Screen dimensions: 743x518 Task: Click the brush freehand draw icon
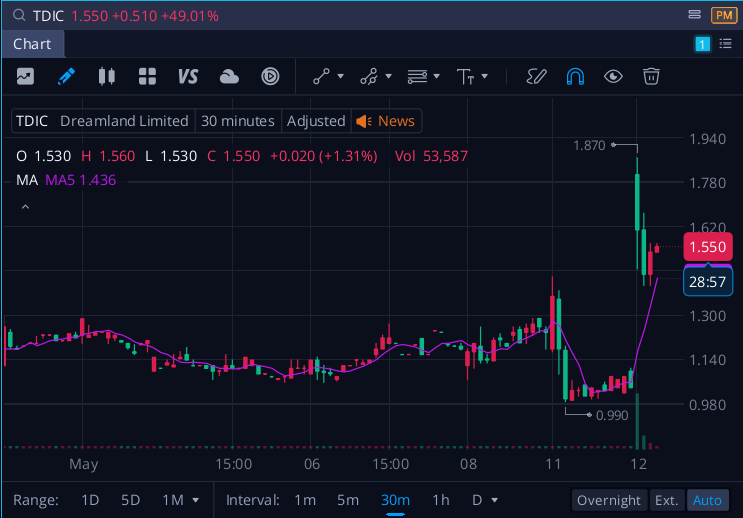pos(536,76)
